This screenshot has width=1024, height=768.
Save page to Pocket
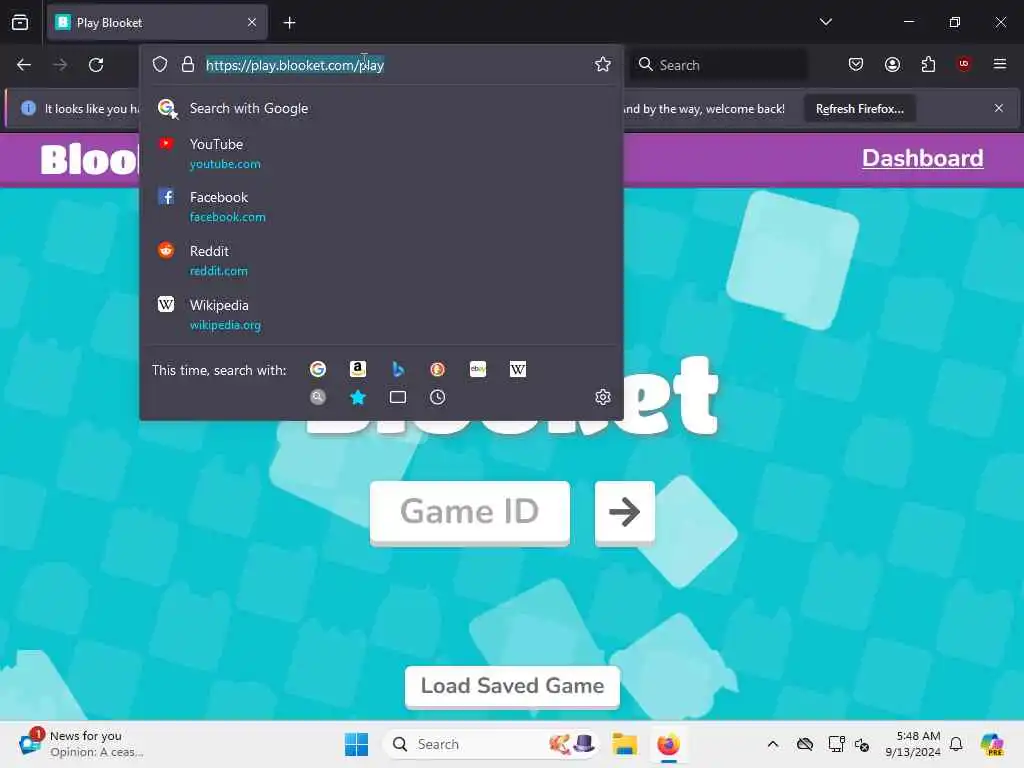[856, 64]
